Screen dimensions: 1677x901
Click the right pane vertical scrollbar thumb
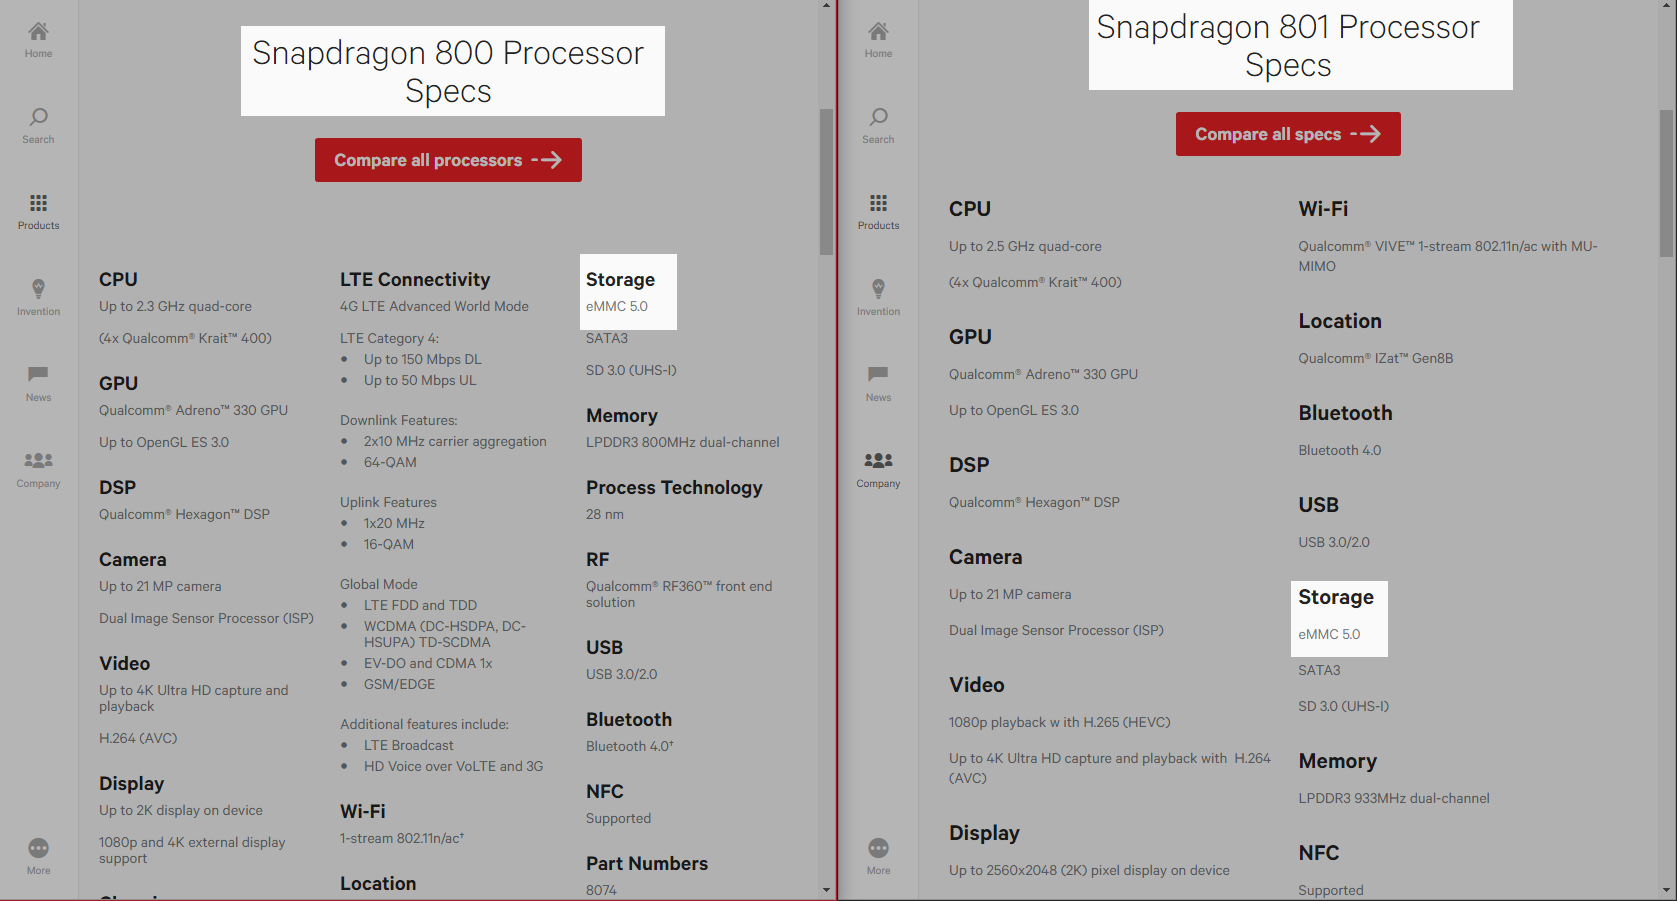click(1667, 182)
